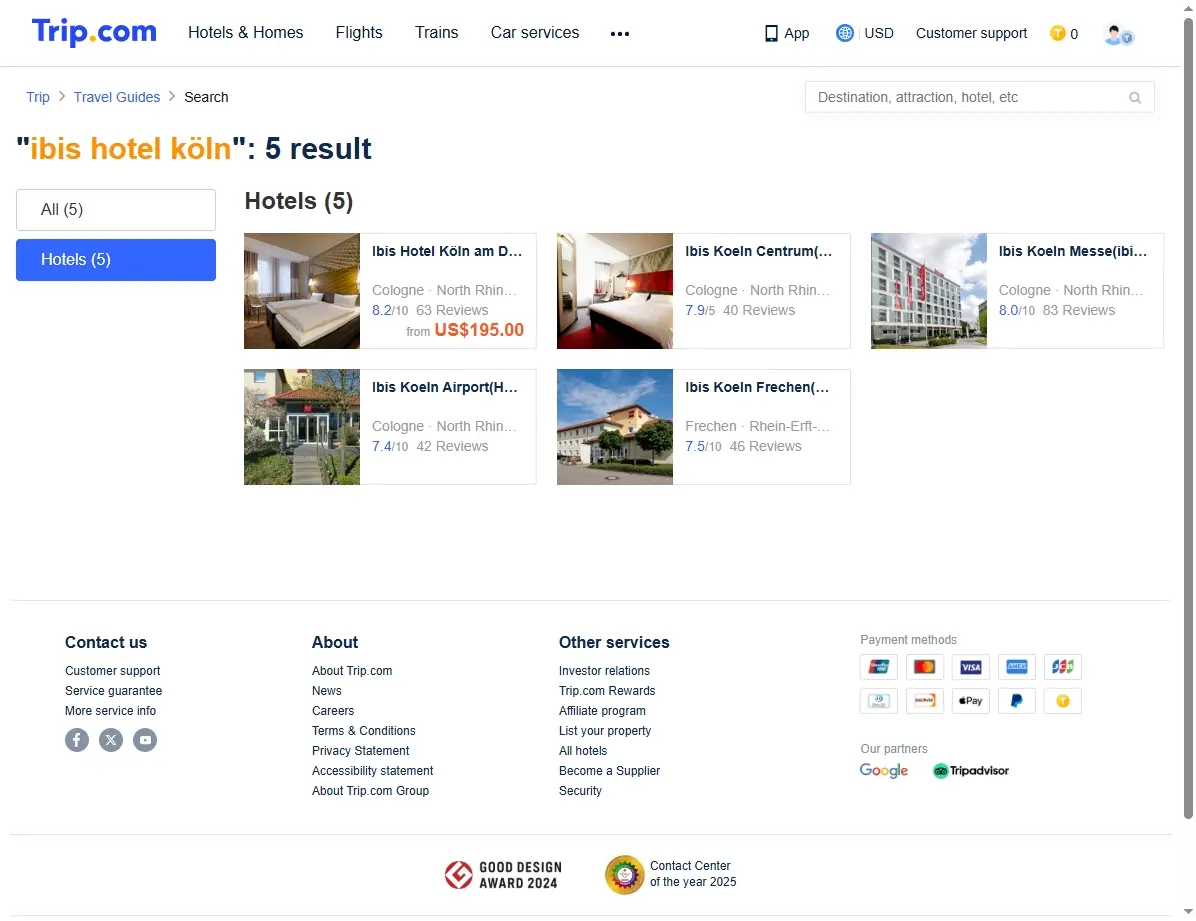Open the YouTube social icon
This screenshot has width=1196, height=921.
point(145,740)
